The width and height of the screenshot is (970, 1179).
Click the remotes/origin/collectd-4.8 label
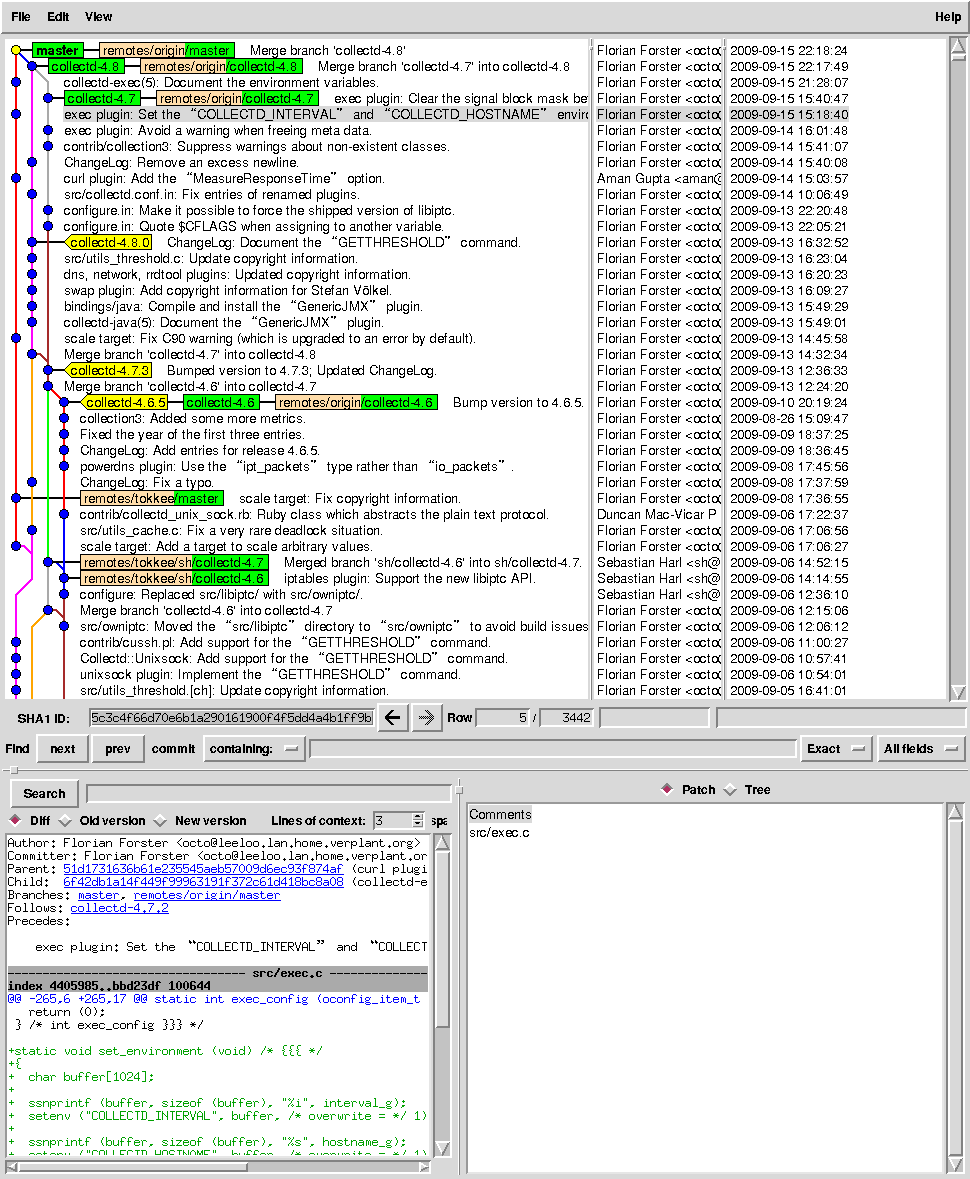coord(222,66)
